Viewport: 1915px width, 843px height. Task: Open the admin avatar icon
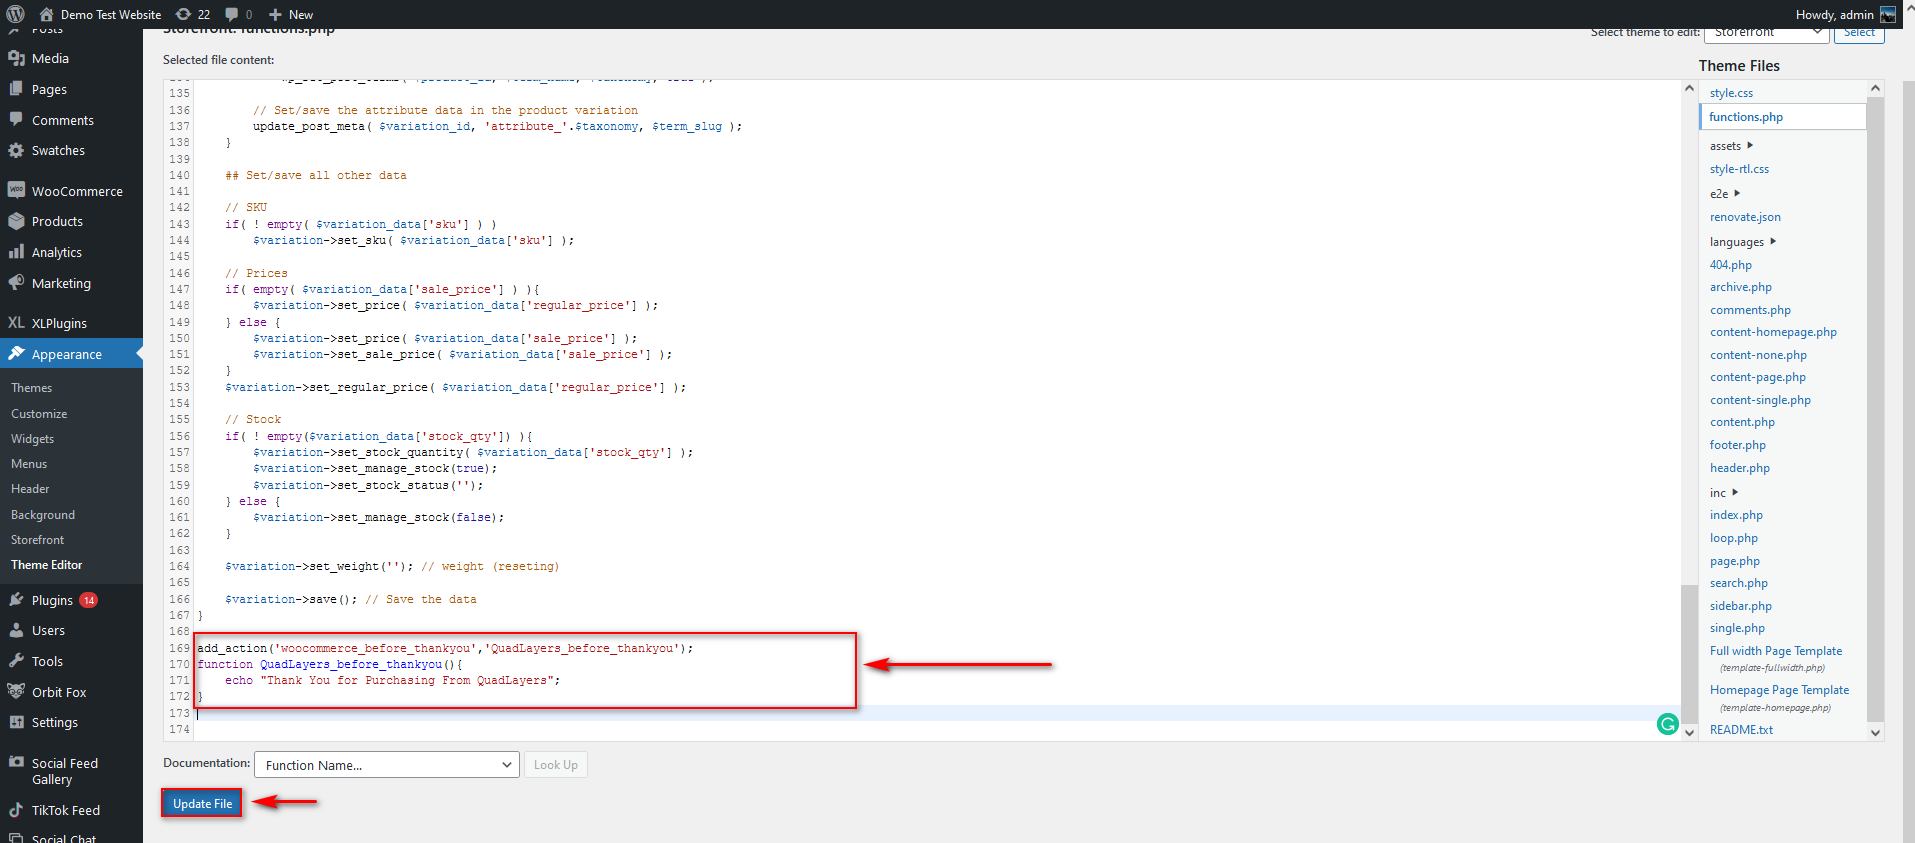1887,14
